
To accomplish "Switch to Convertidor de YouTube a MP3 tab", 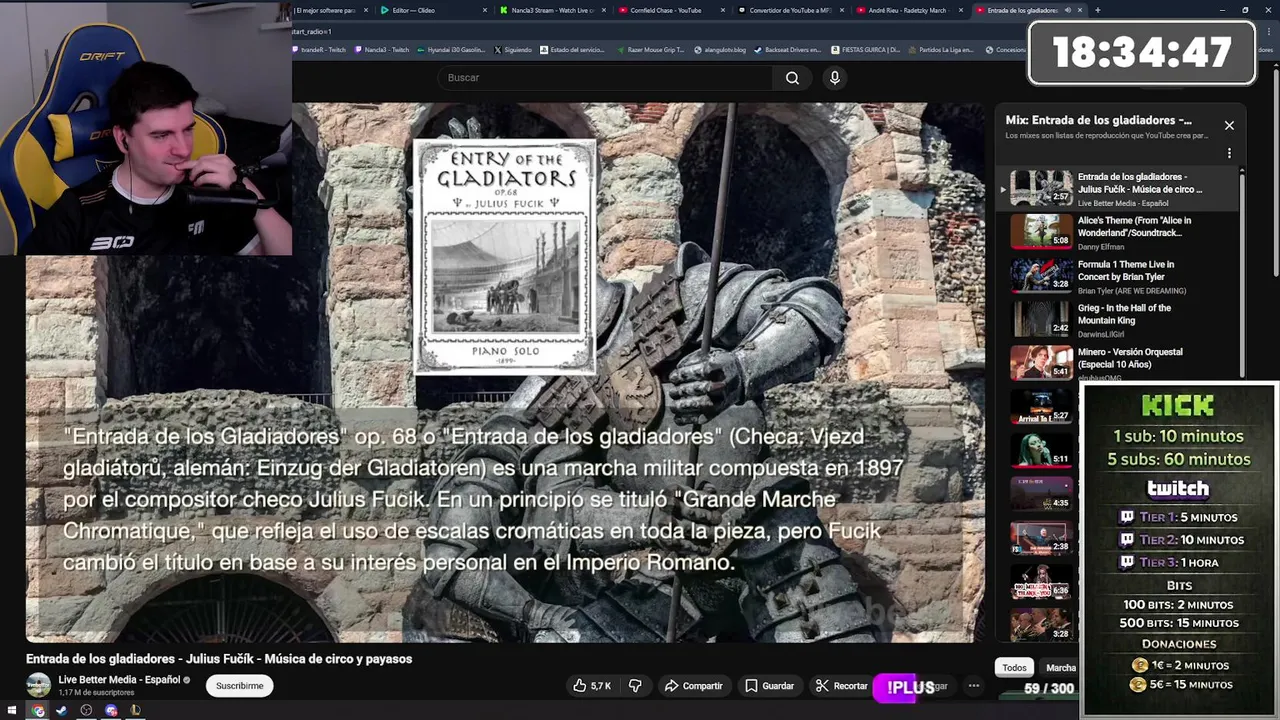I will (x=788, y=10).
